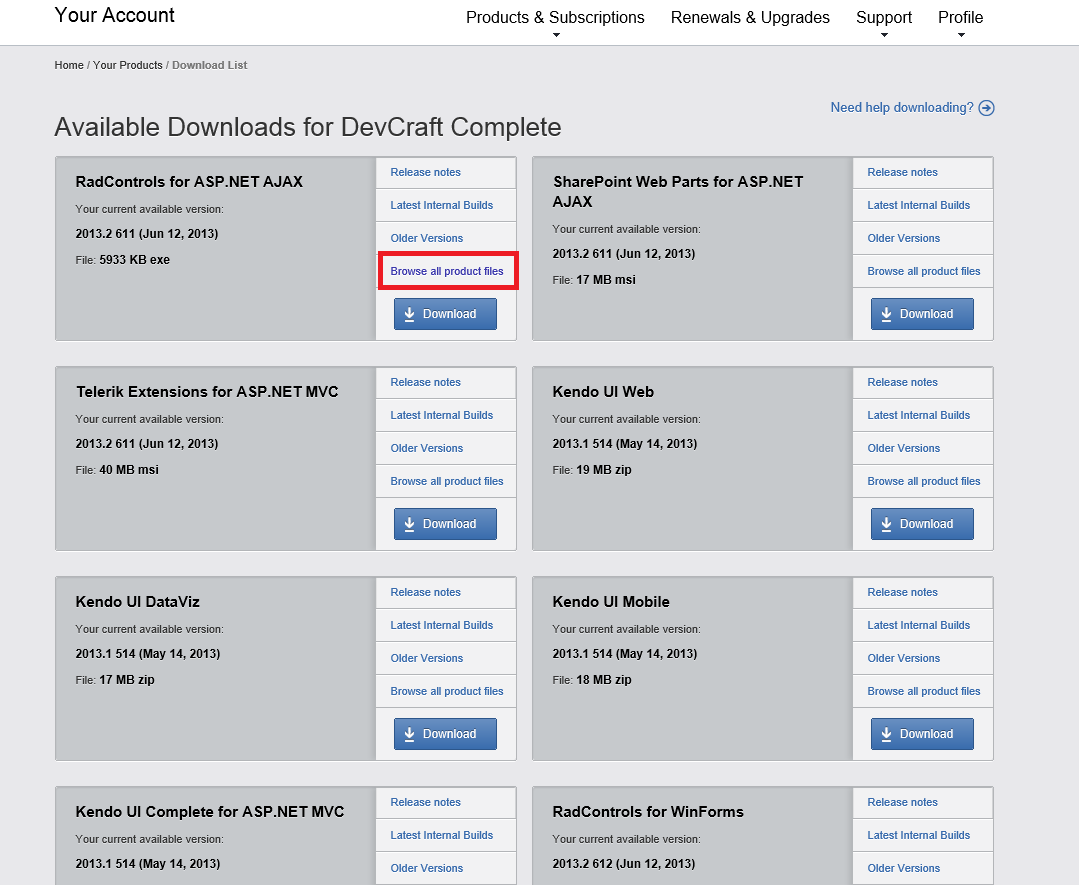The width and height of the screenshot is (1079, 885).
Task: Open Release notes for RadControls for WinForms
Action: pos(902,802)
